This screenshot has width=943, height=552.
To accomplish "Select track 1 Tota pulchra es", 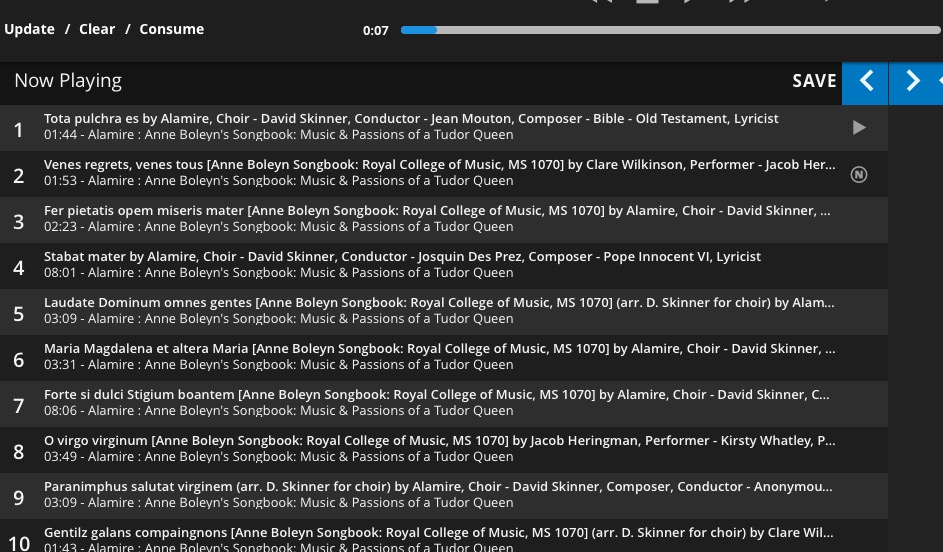I will (x=444, y=127).
